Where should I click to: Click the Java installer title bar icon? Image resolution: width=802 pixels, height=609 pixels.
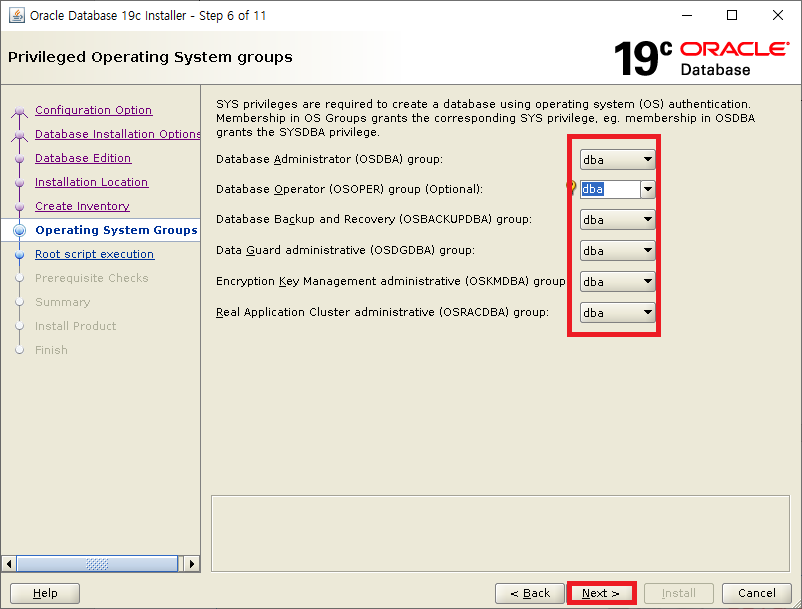(17, 15)
